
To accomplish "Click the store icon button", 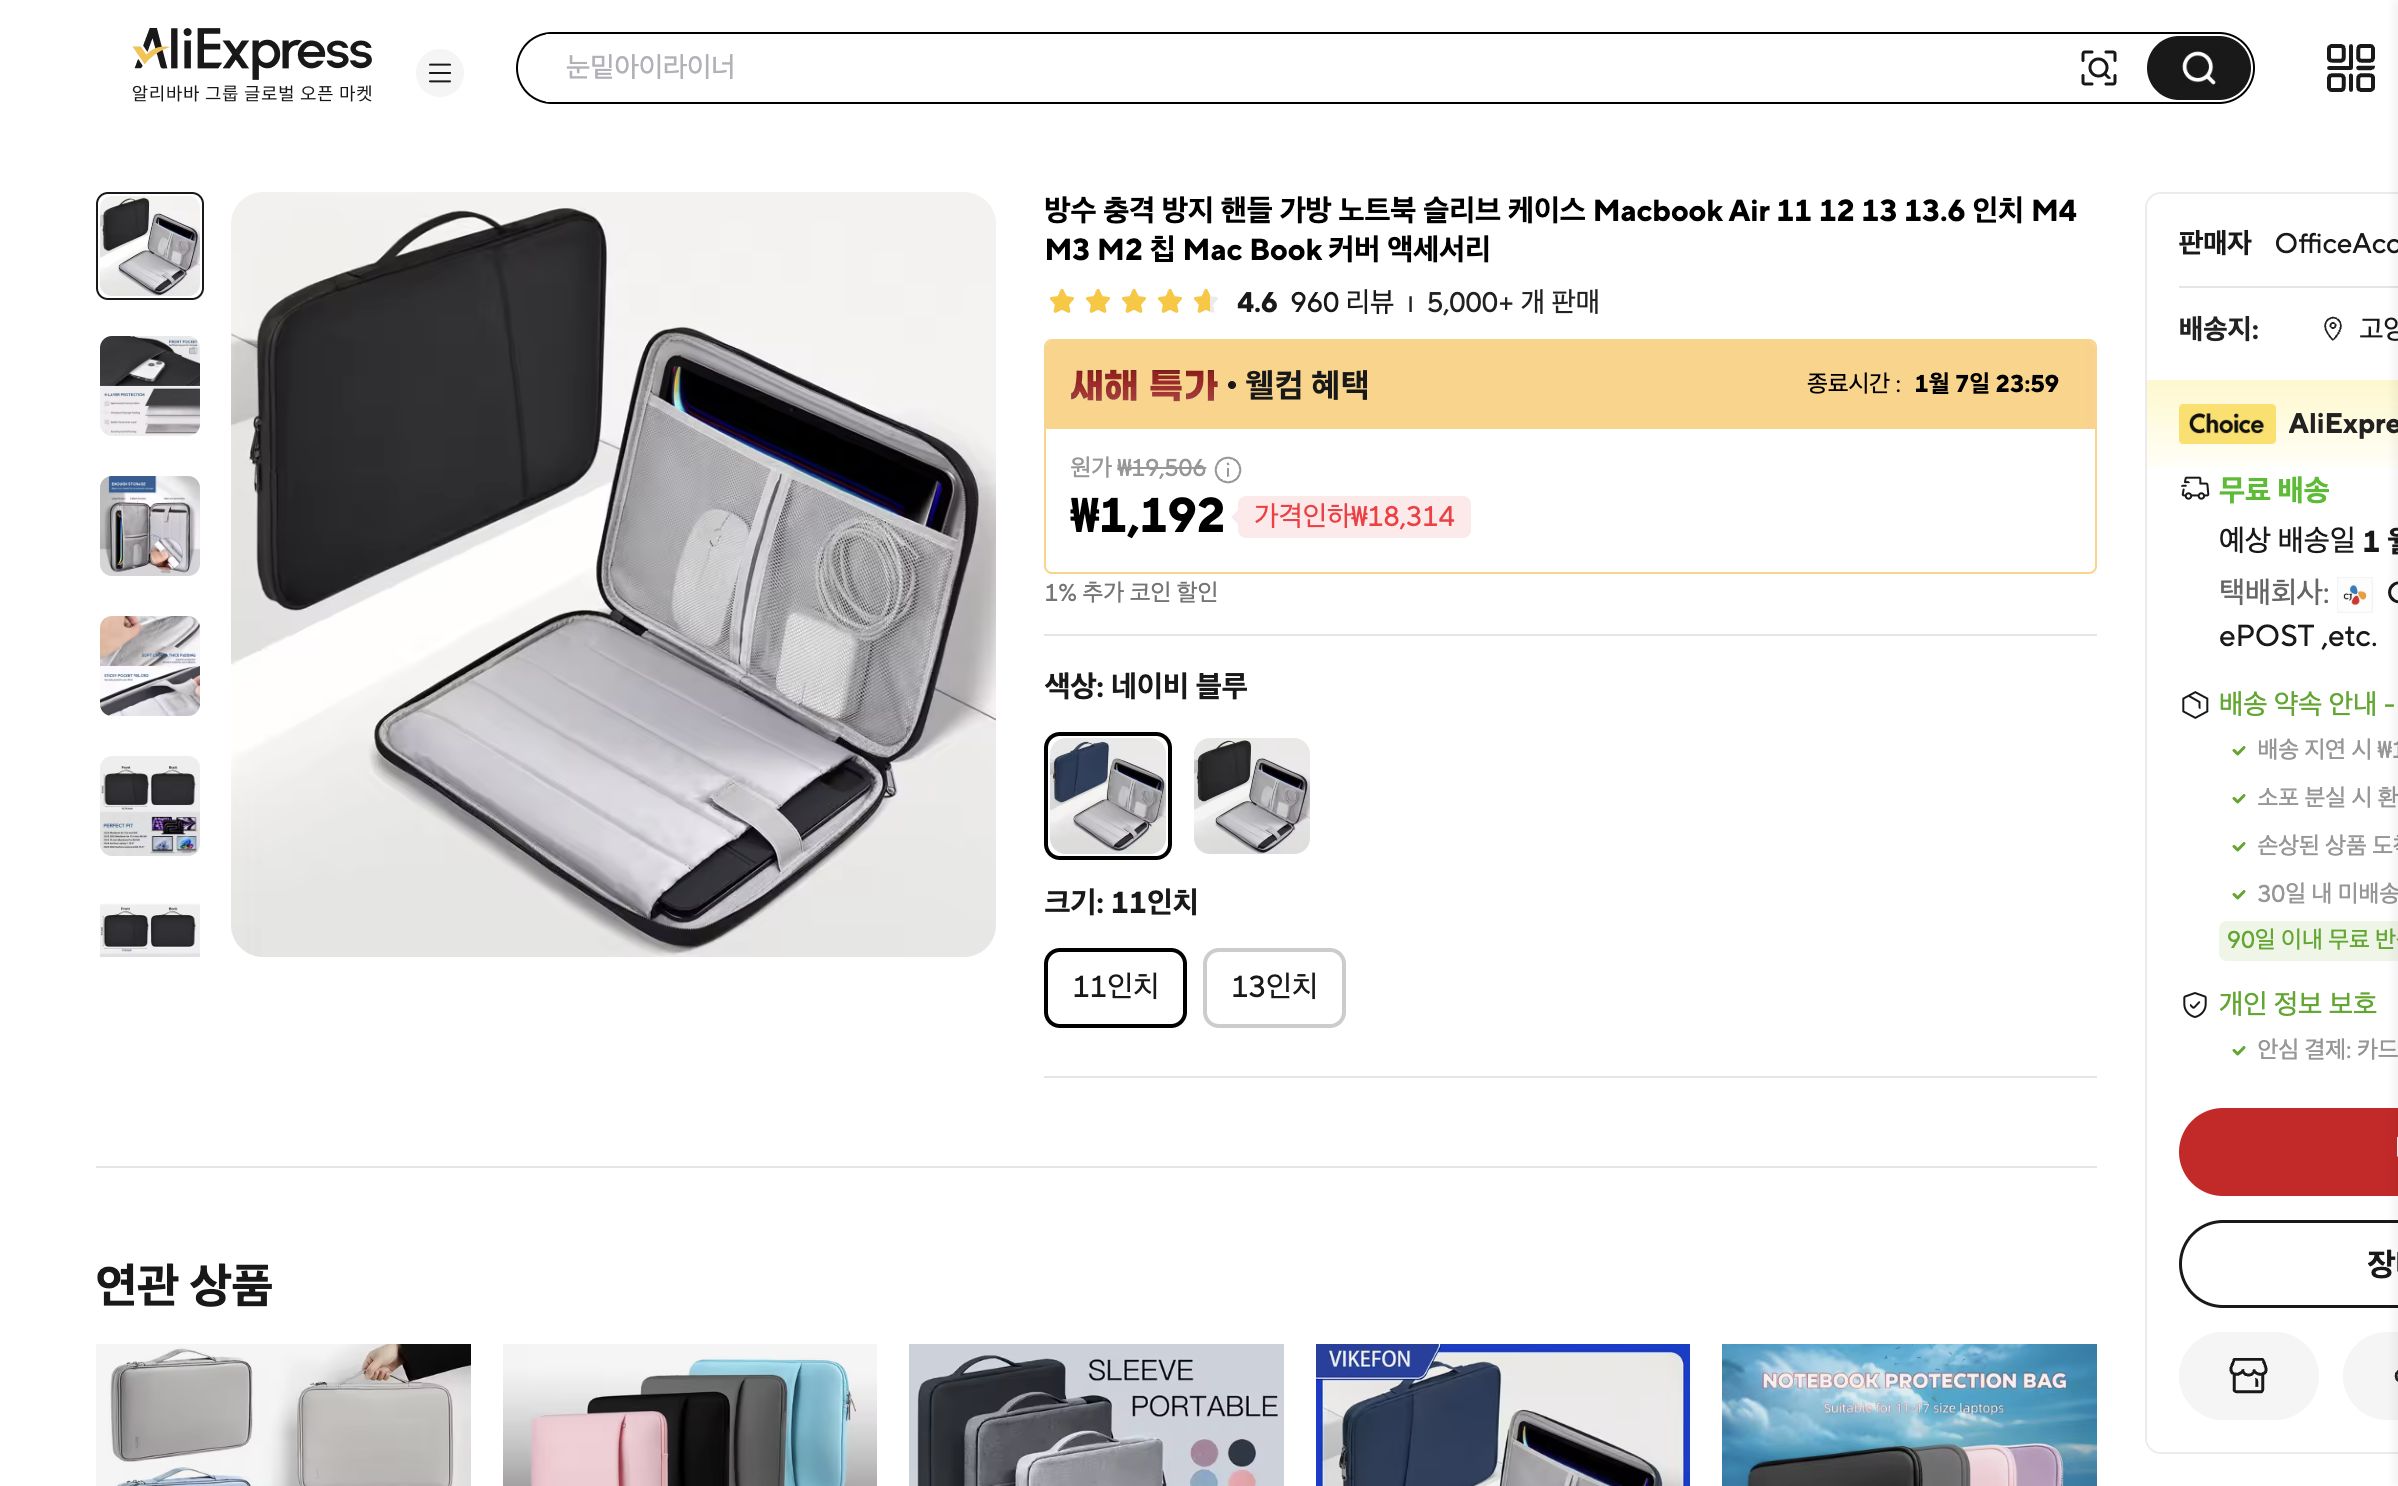I will pyautogui.click(x=2248, y=1375).
